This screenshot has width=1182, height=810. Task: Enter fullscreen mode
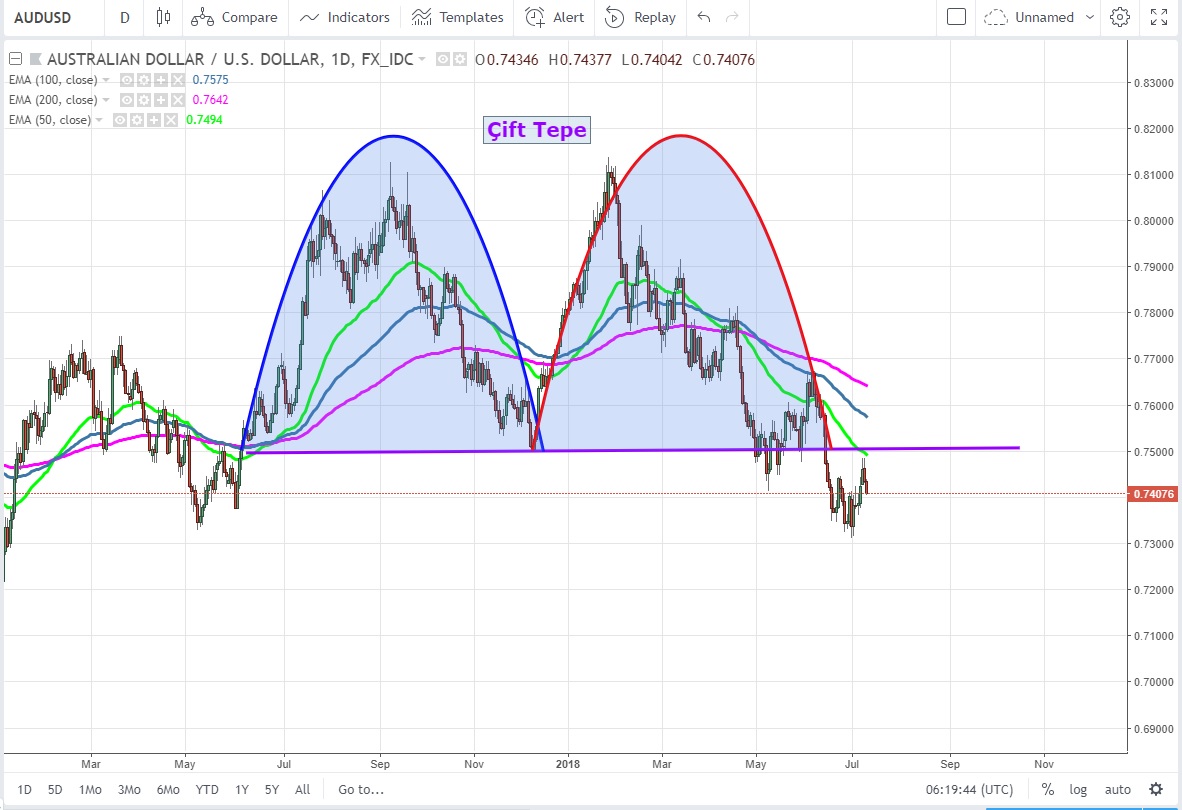(x=1159, y=17)
